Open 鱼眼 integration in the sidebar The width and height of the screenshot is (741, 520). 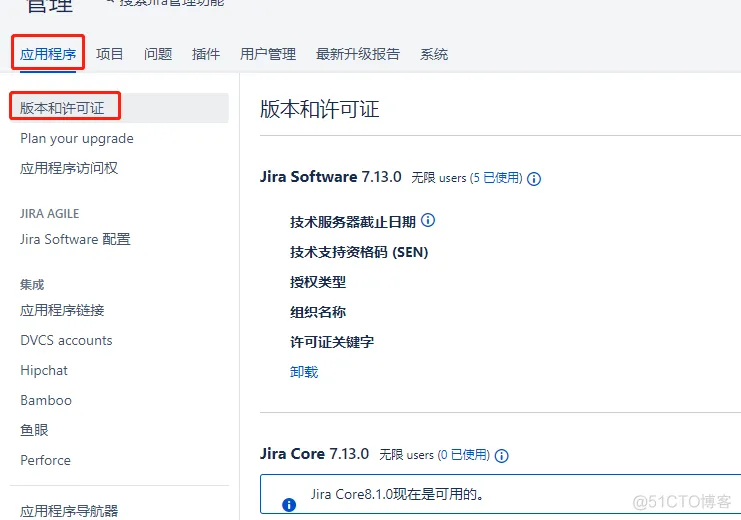click(x=34, y=430)
